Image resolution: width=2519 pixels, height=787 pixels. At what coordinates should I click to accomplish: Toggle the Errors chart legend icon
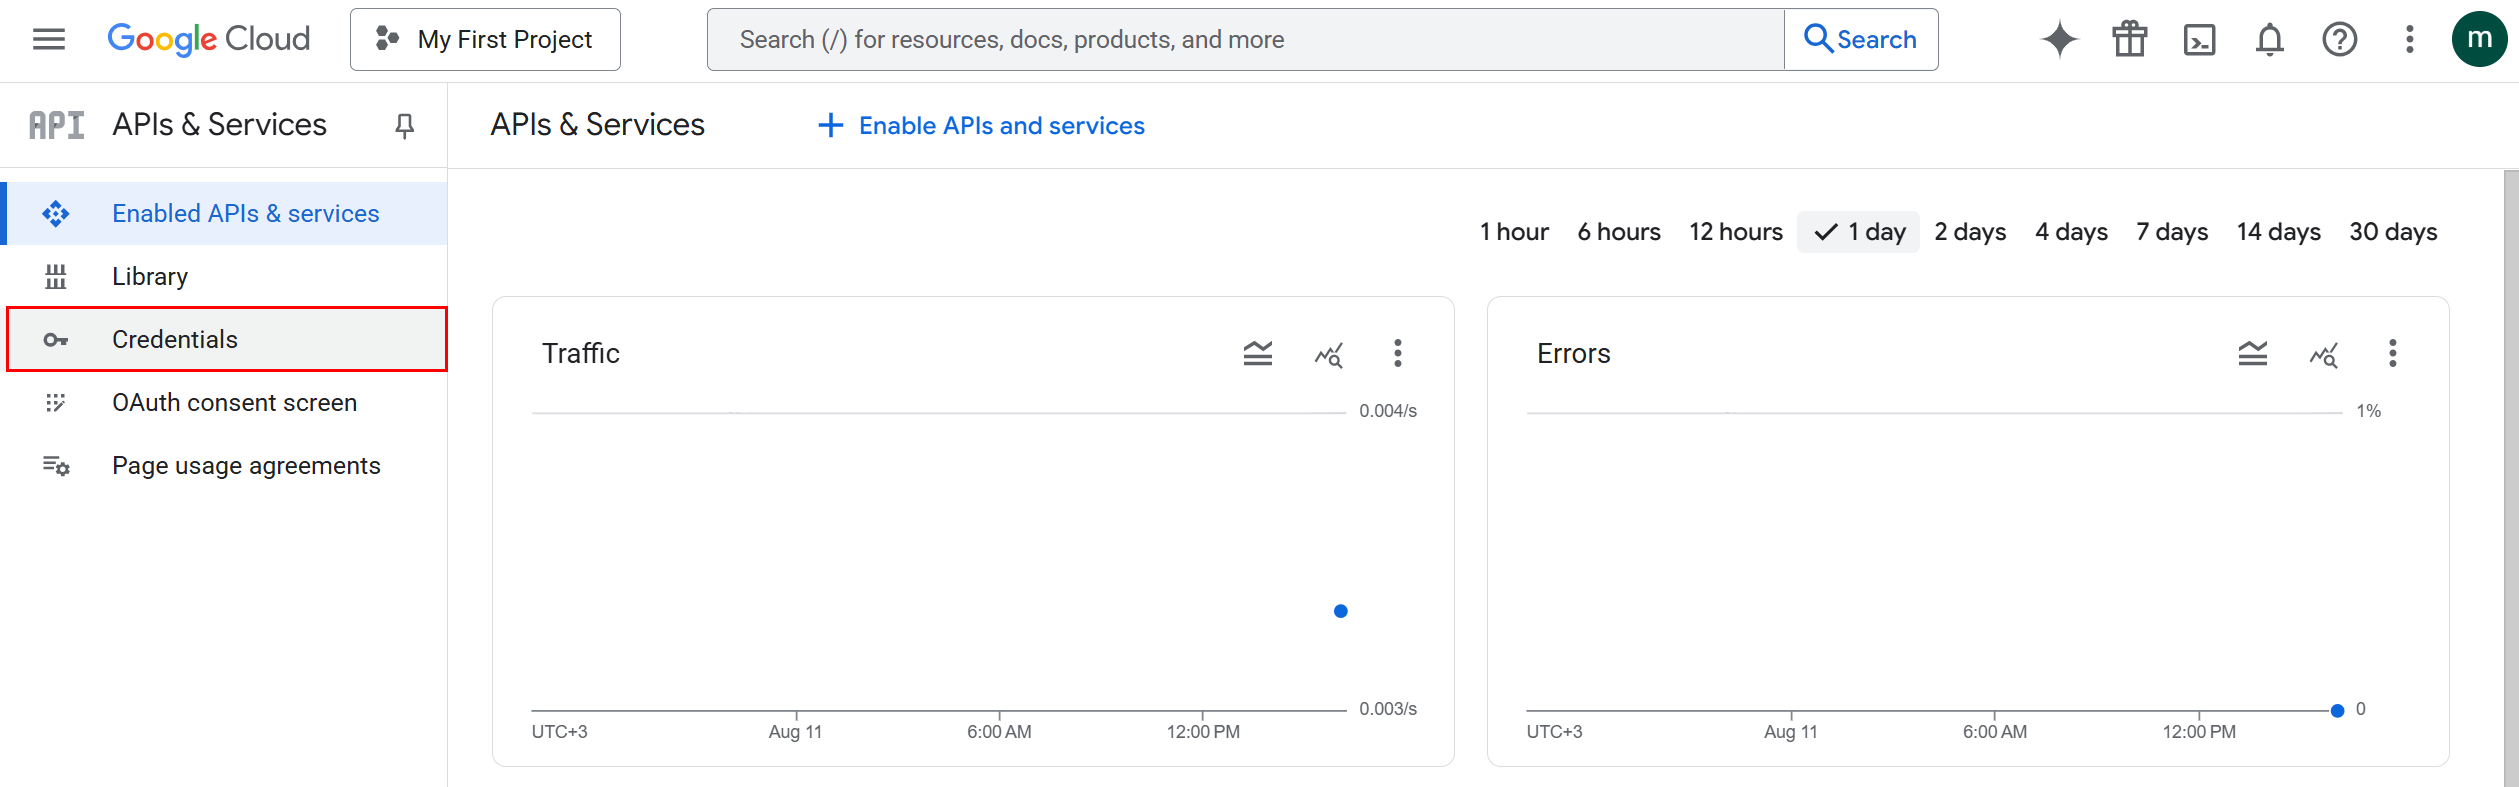coord(2253,353)
